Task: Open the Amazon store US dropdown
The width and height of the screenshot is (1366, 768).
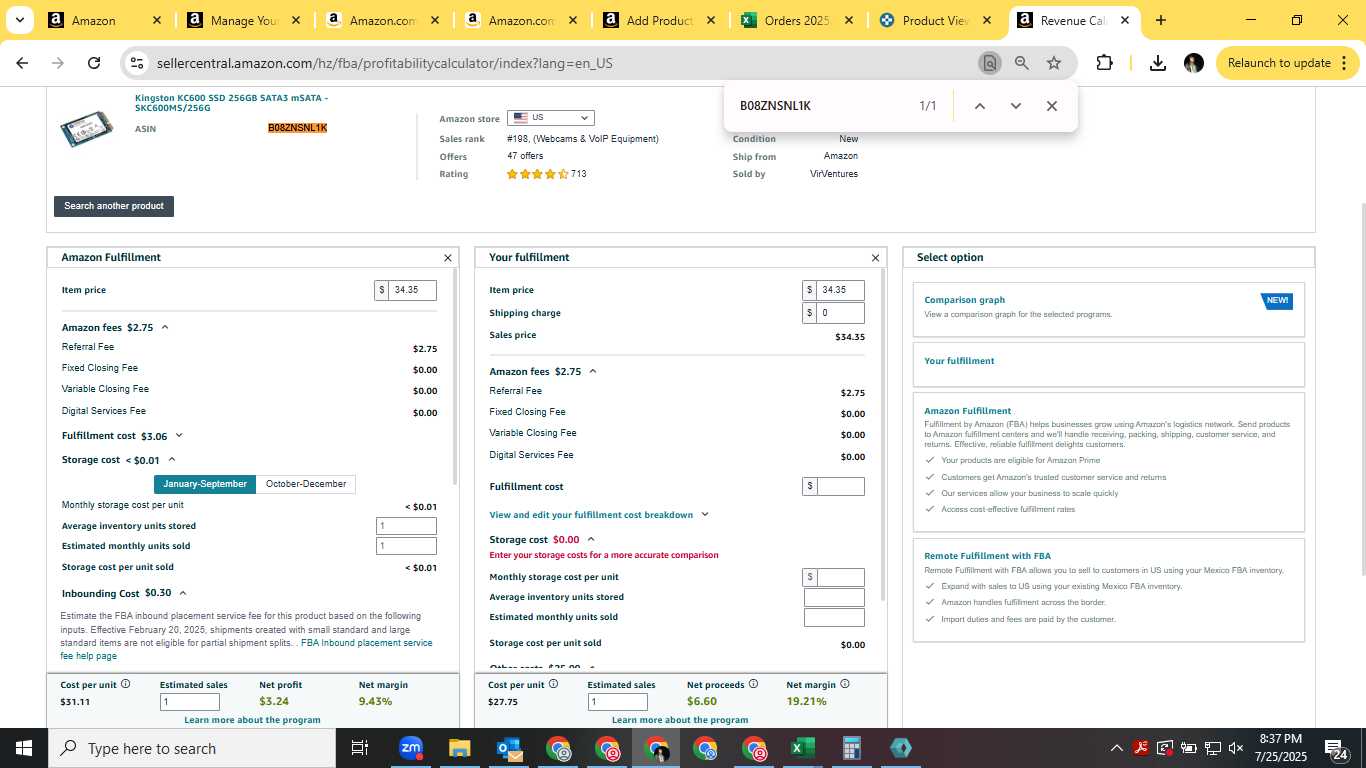Action: coord(550,118)
